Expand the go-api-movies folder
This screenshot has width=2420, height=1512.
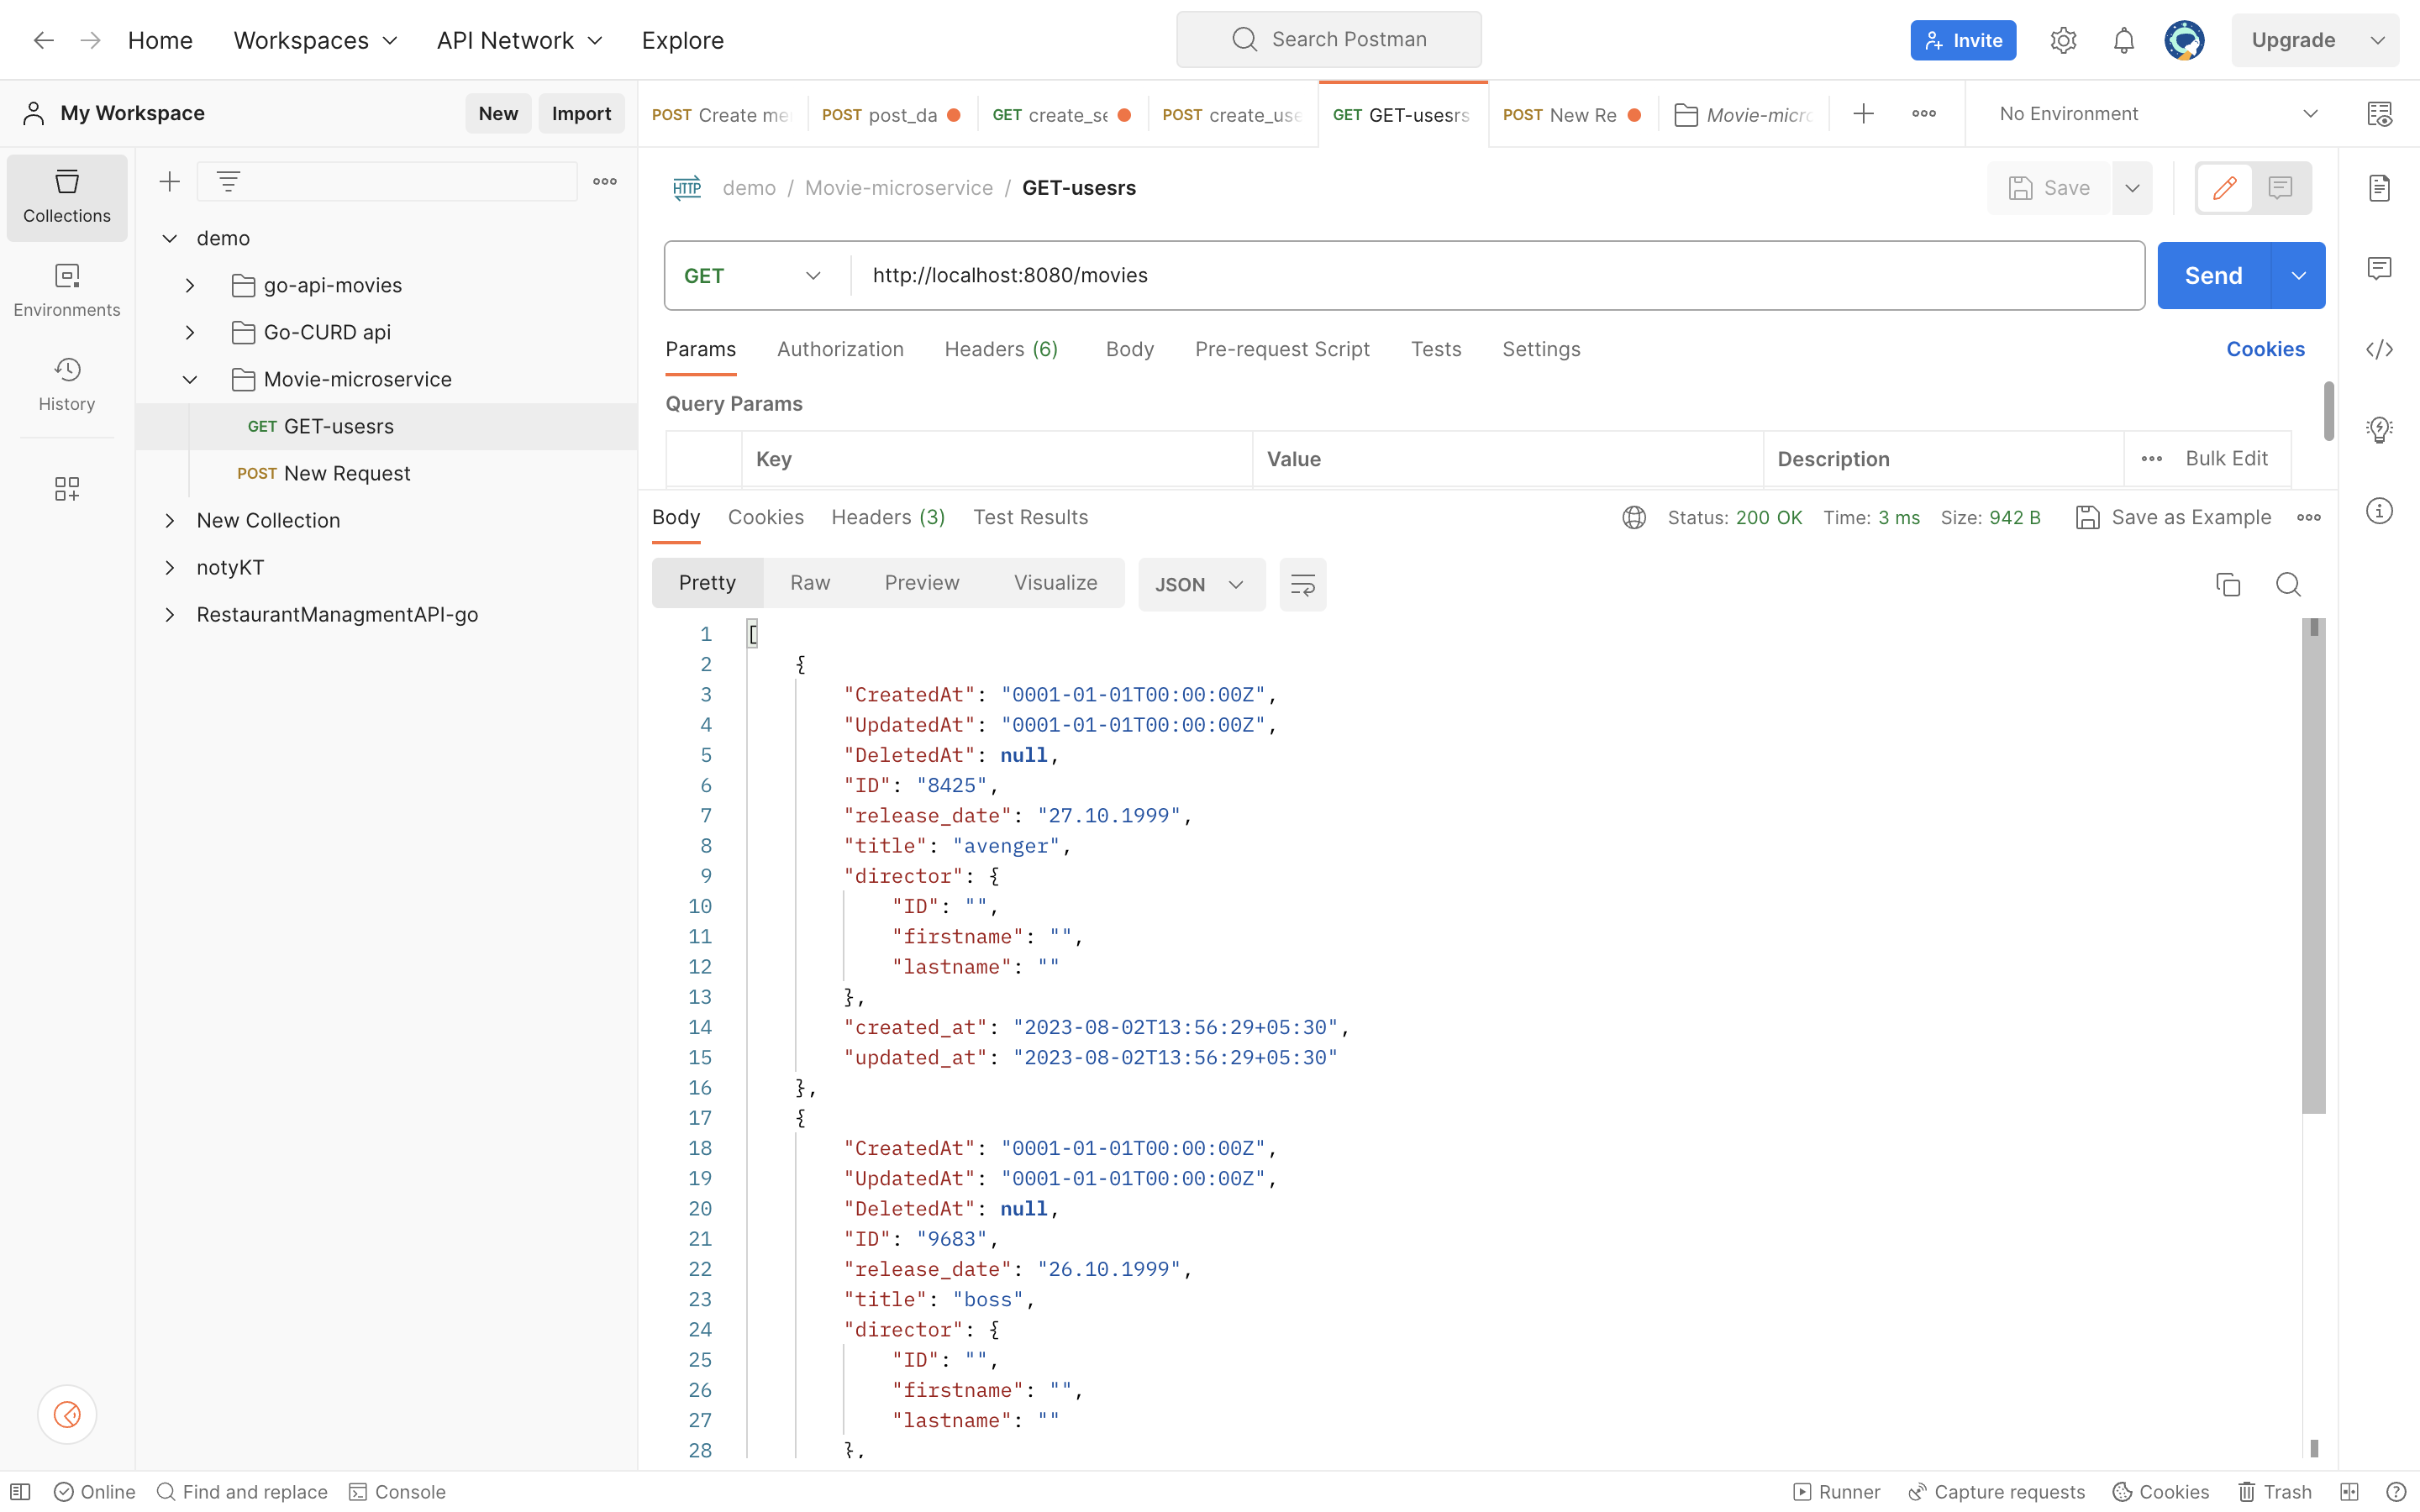point(190,285)
